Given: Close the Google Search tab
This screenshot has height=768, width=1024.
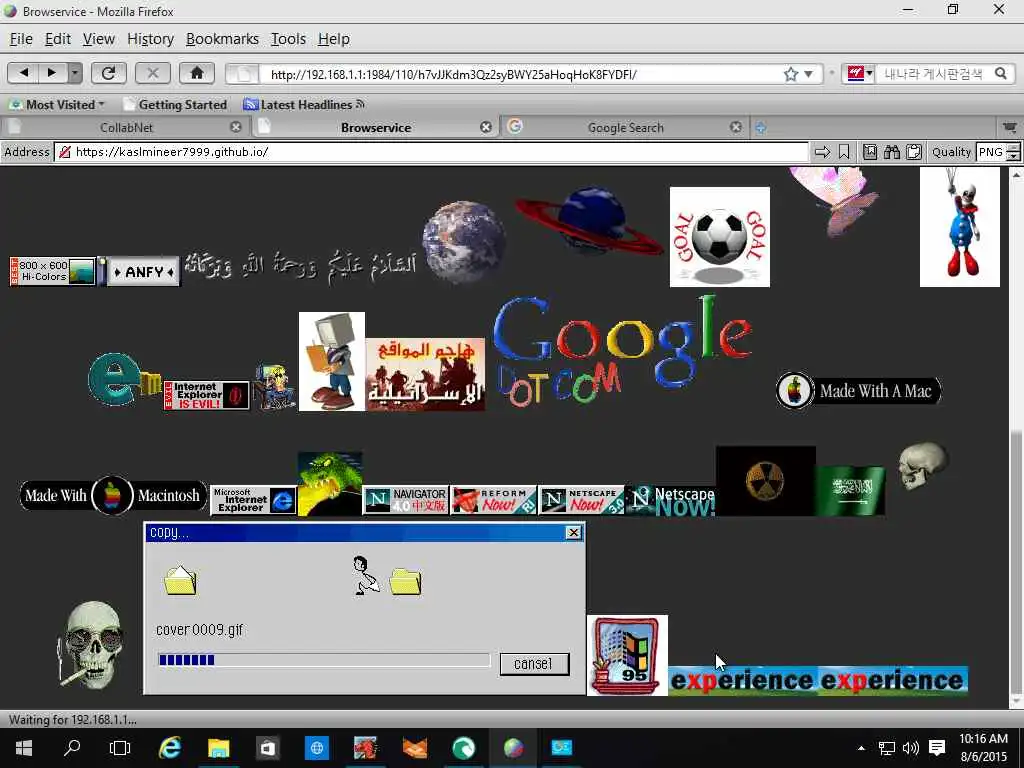Looking at the screenshot, I should tap(736, 127).
